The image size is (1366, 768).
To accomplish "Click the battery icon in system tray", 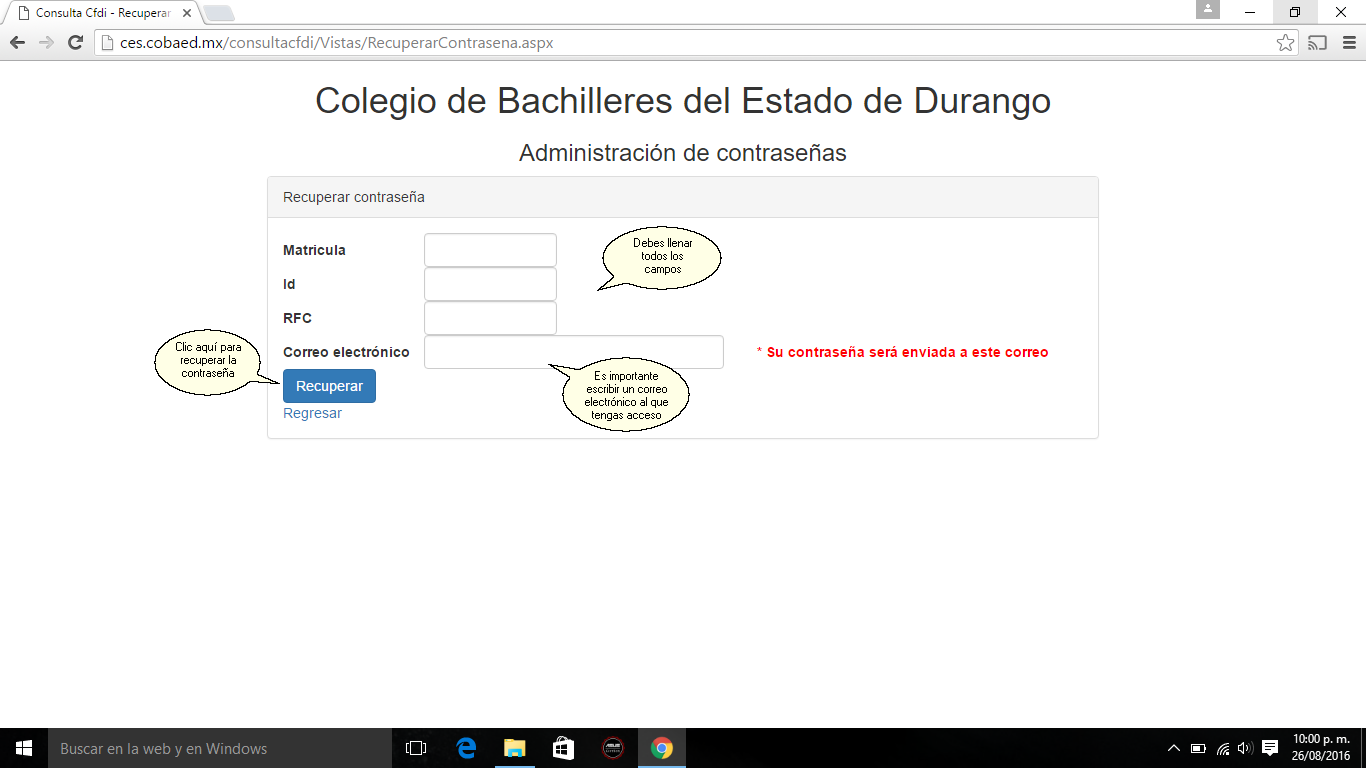I will point(1198,748).
